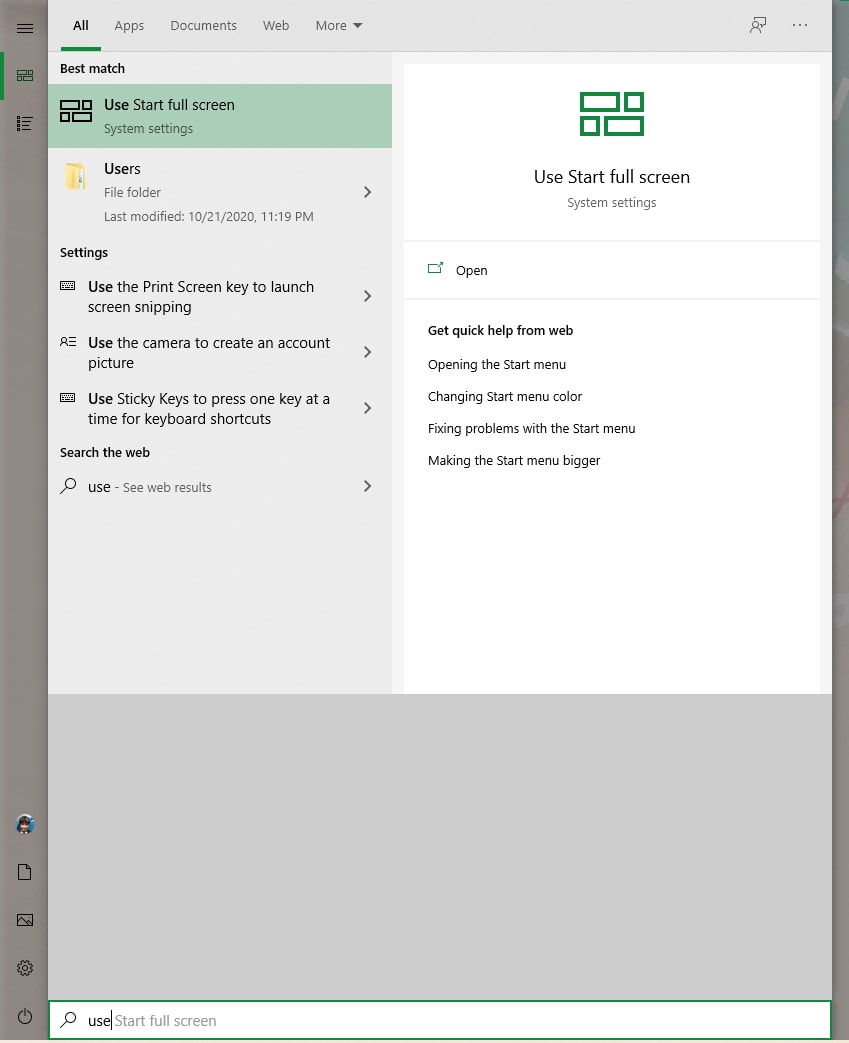The height and width of the screenshot is (1043, 849).
Task: Open the More filter dropdown
Action: coord(339,25)
